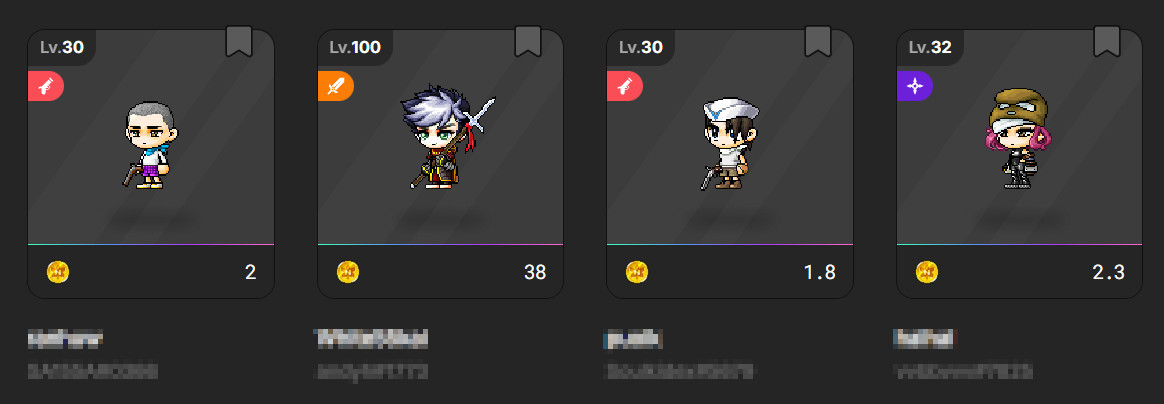Open the blurred seller name under Lv.100 card
This screenshot has width=1164, height=404.
[372, 339]
